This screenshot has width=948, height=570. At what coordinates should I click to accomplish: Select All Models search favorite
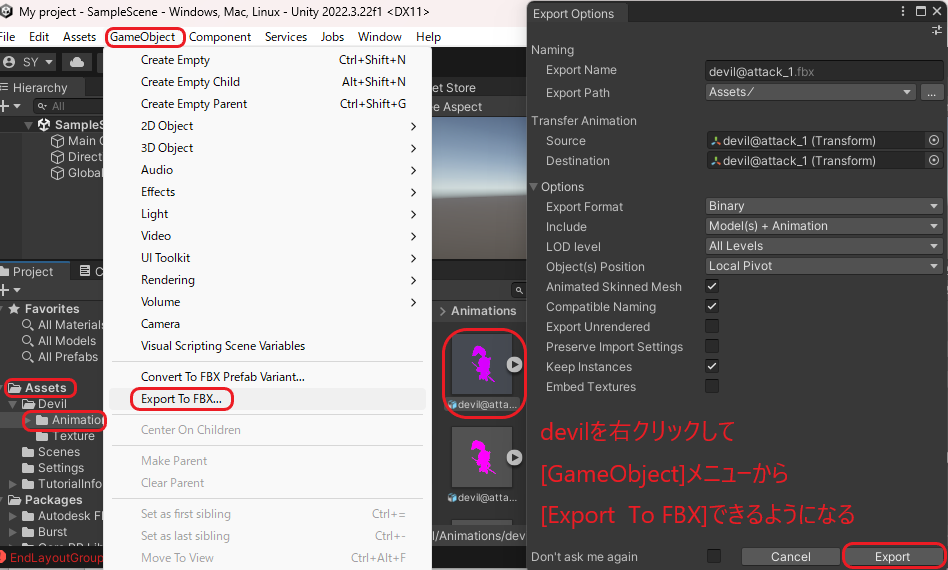click(59, 341)
